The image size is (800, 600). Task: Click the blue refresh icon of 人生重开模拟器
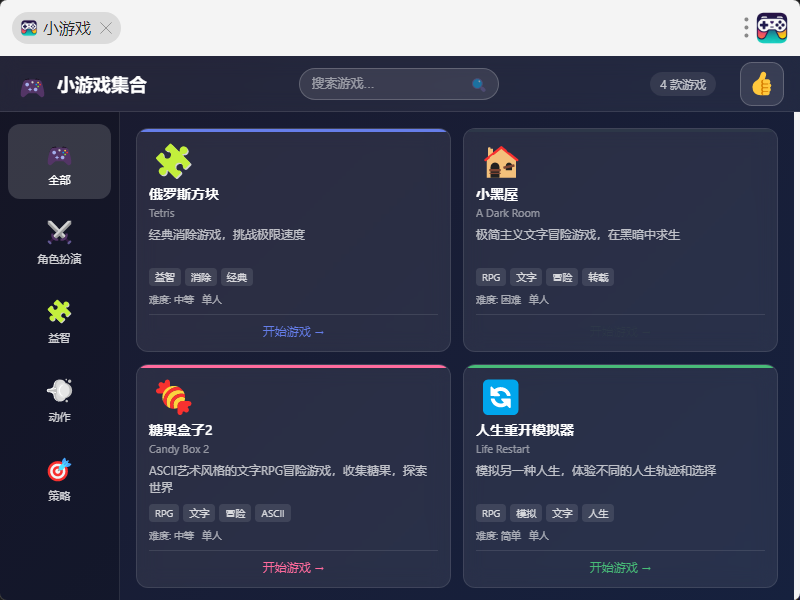pyautogui.click(x=501, y=397)
